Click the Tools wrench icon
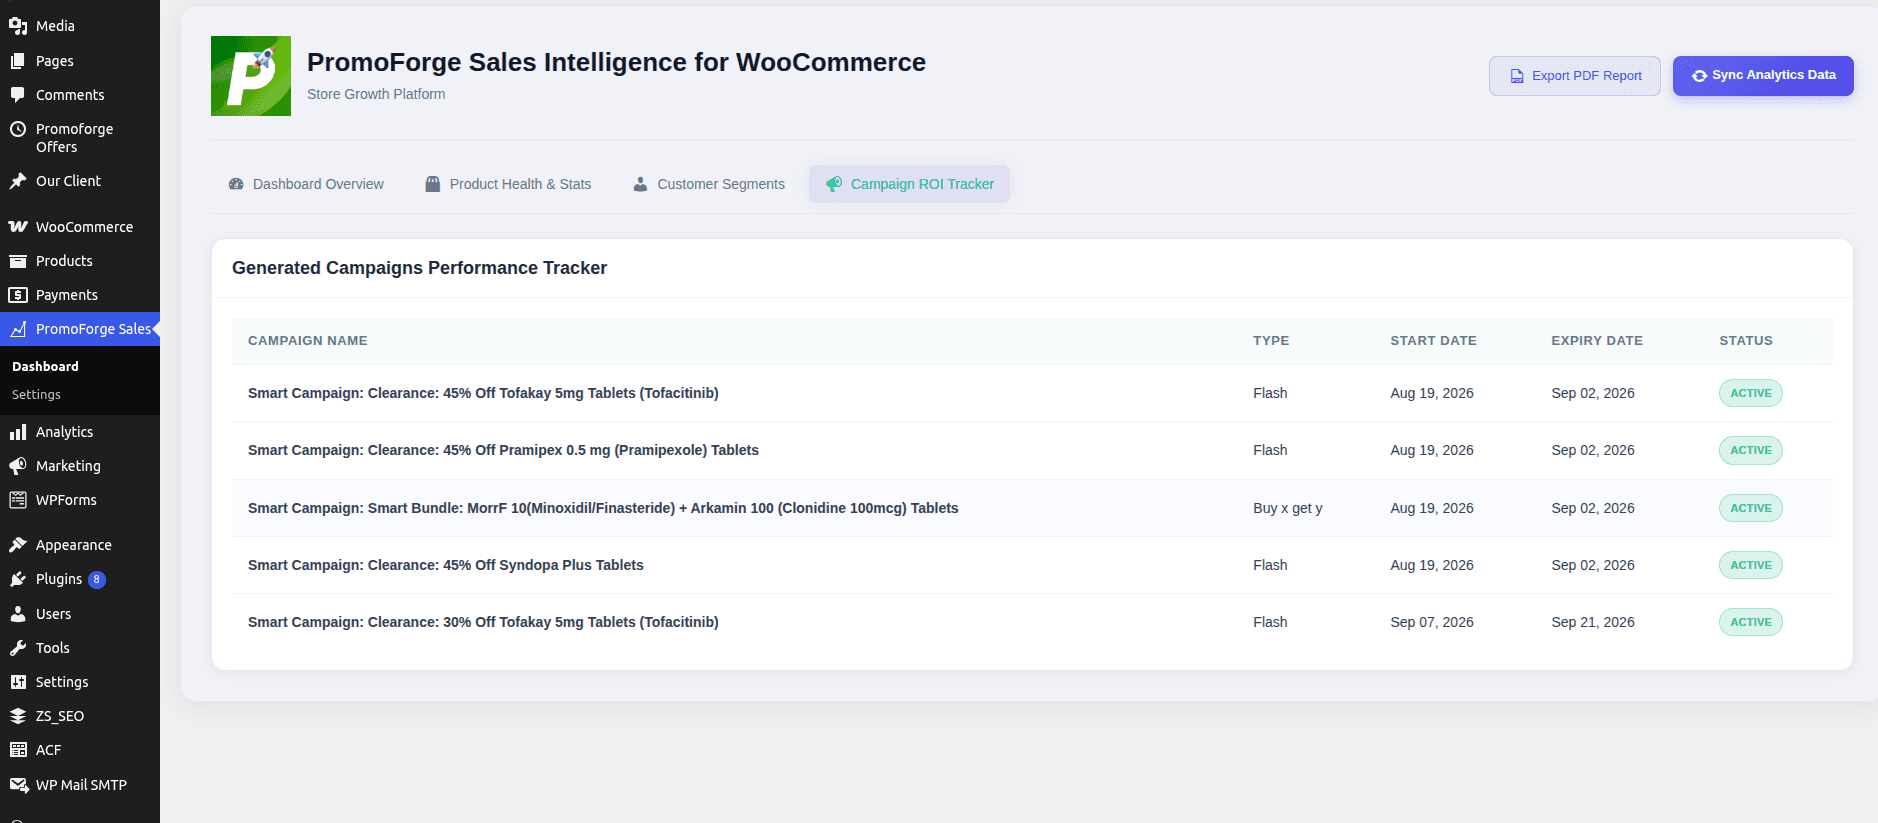The height and width of the screenshot is (823, 1878). tap(18, 648)
